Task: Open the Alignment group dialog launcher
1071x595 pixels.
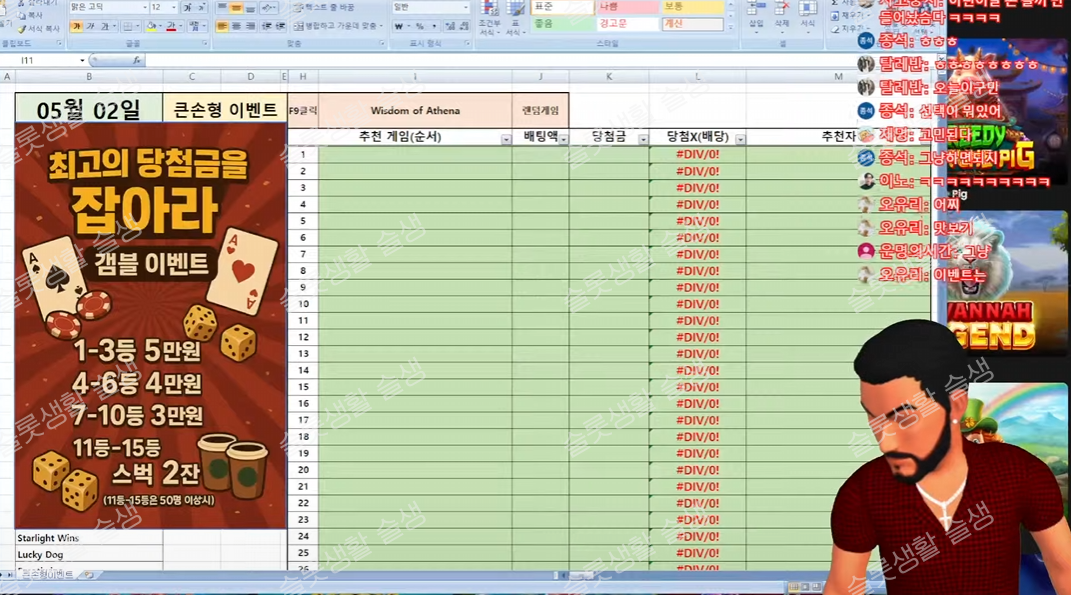Action: point(381,44)
